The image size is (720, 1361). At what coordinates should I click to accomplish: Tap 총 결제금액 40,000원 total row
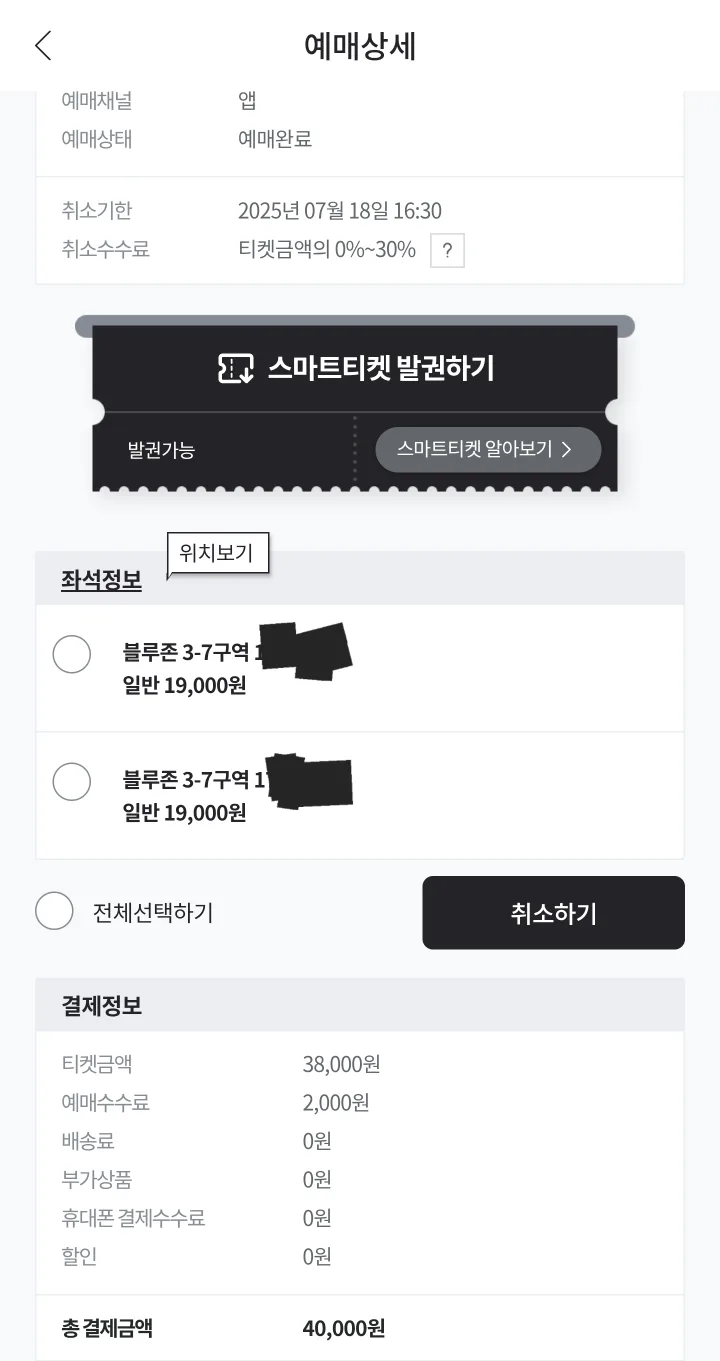pos(360,1328)
